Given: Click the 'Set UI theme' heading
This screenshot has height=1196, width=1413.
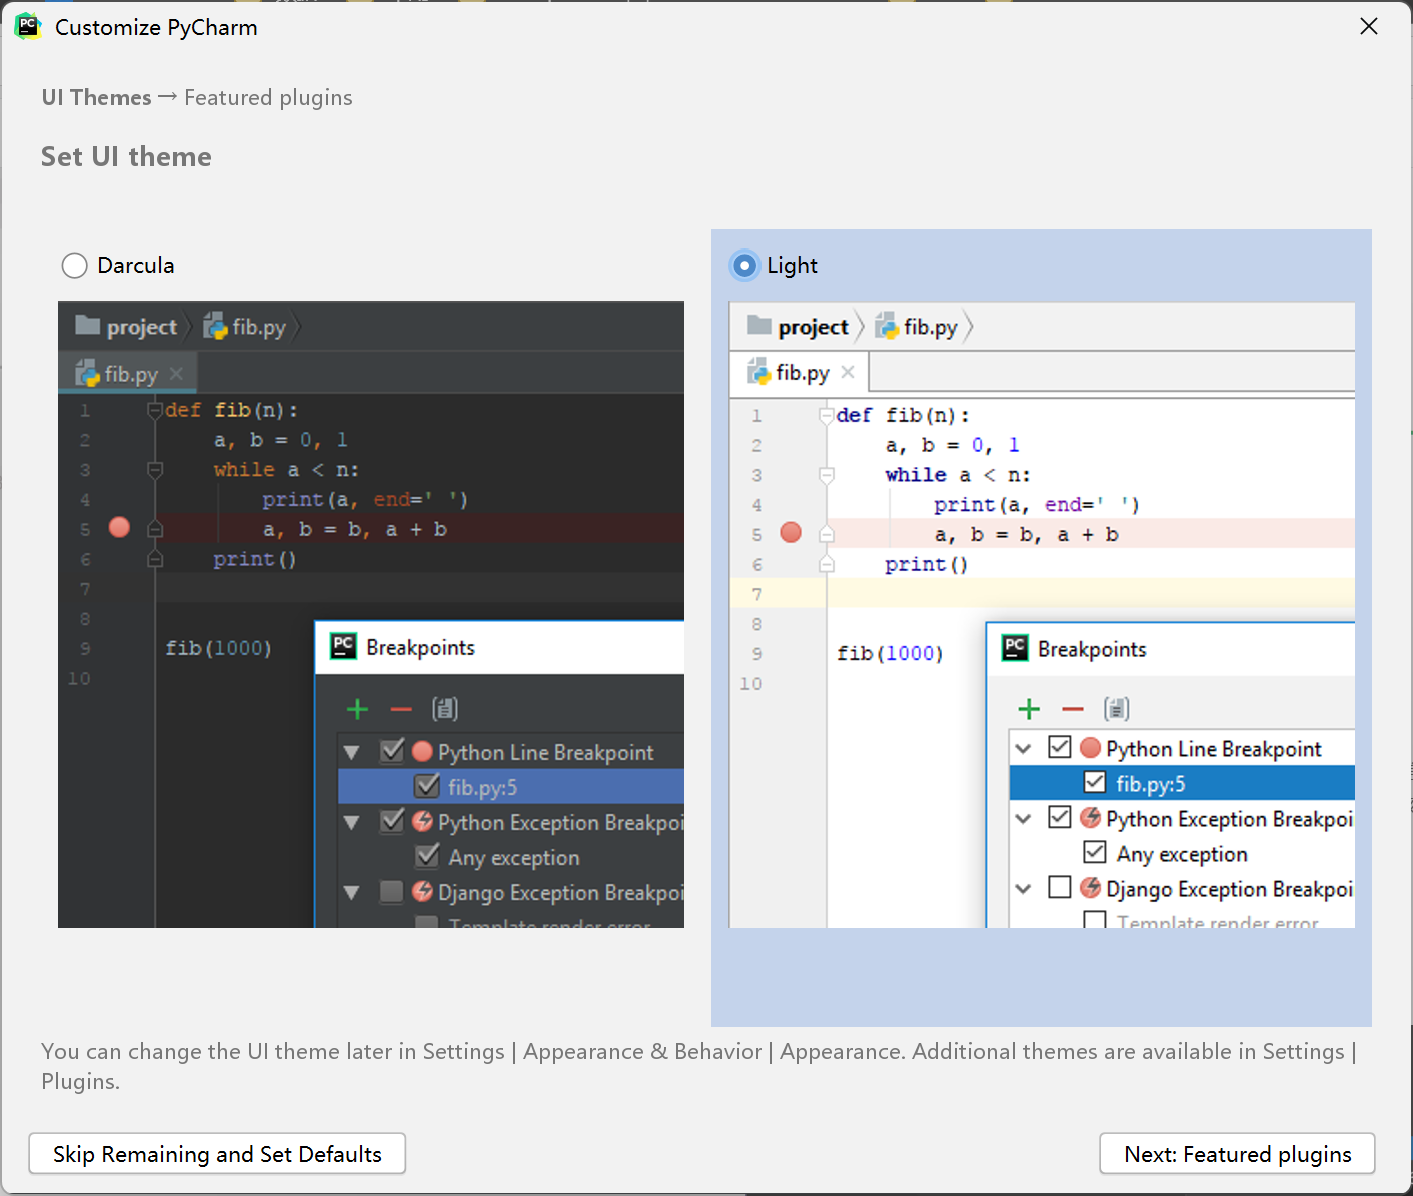Looking at the screenshot, I should 126,157.
